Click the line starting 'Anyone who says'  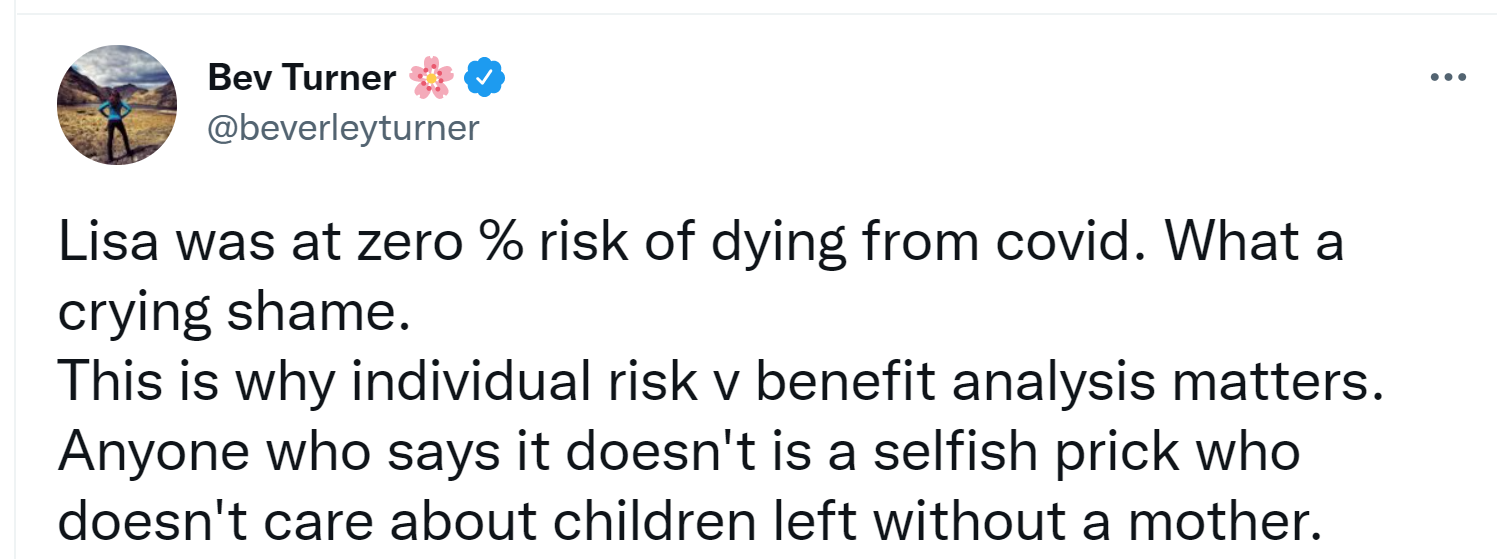tap(679, 452)
